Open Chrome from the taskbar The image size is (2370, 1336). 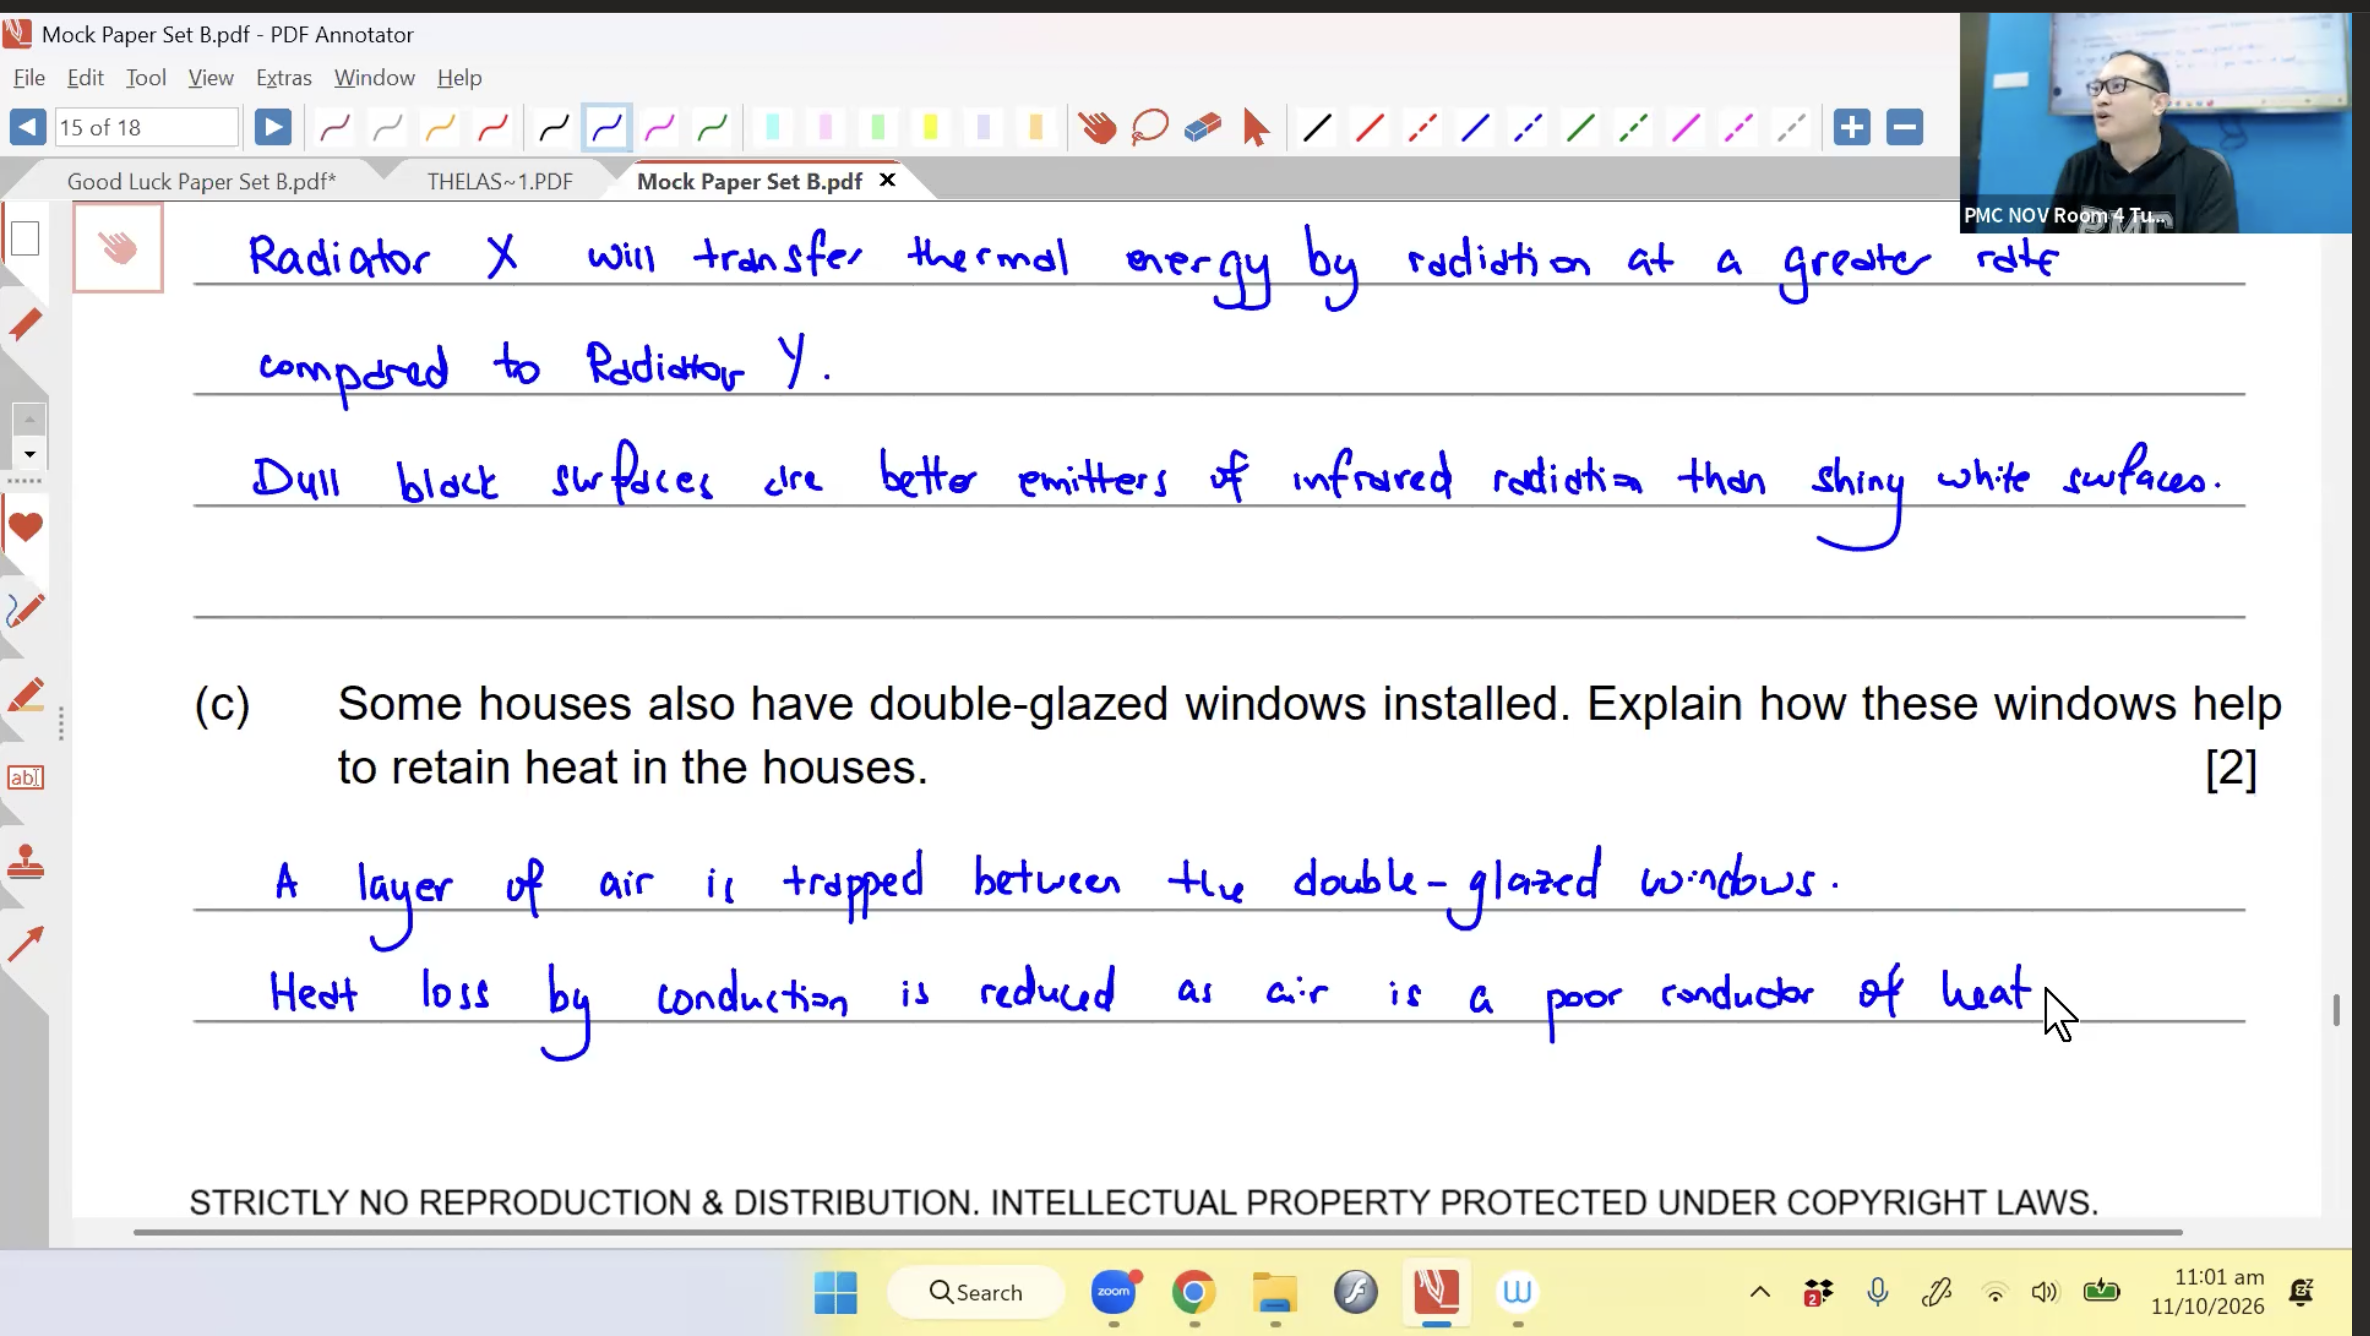[x=1194, y=1292]
